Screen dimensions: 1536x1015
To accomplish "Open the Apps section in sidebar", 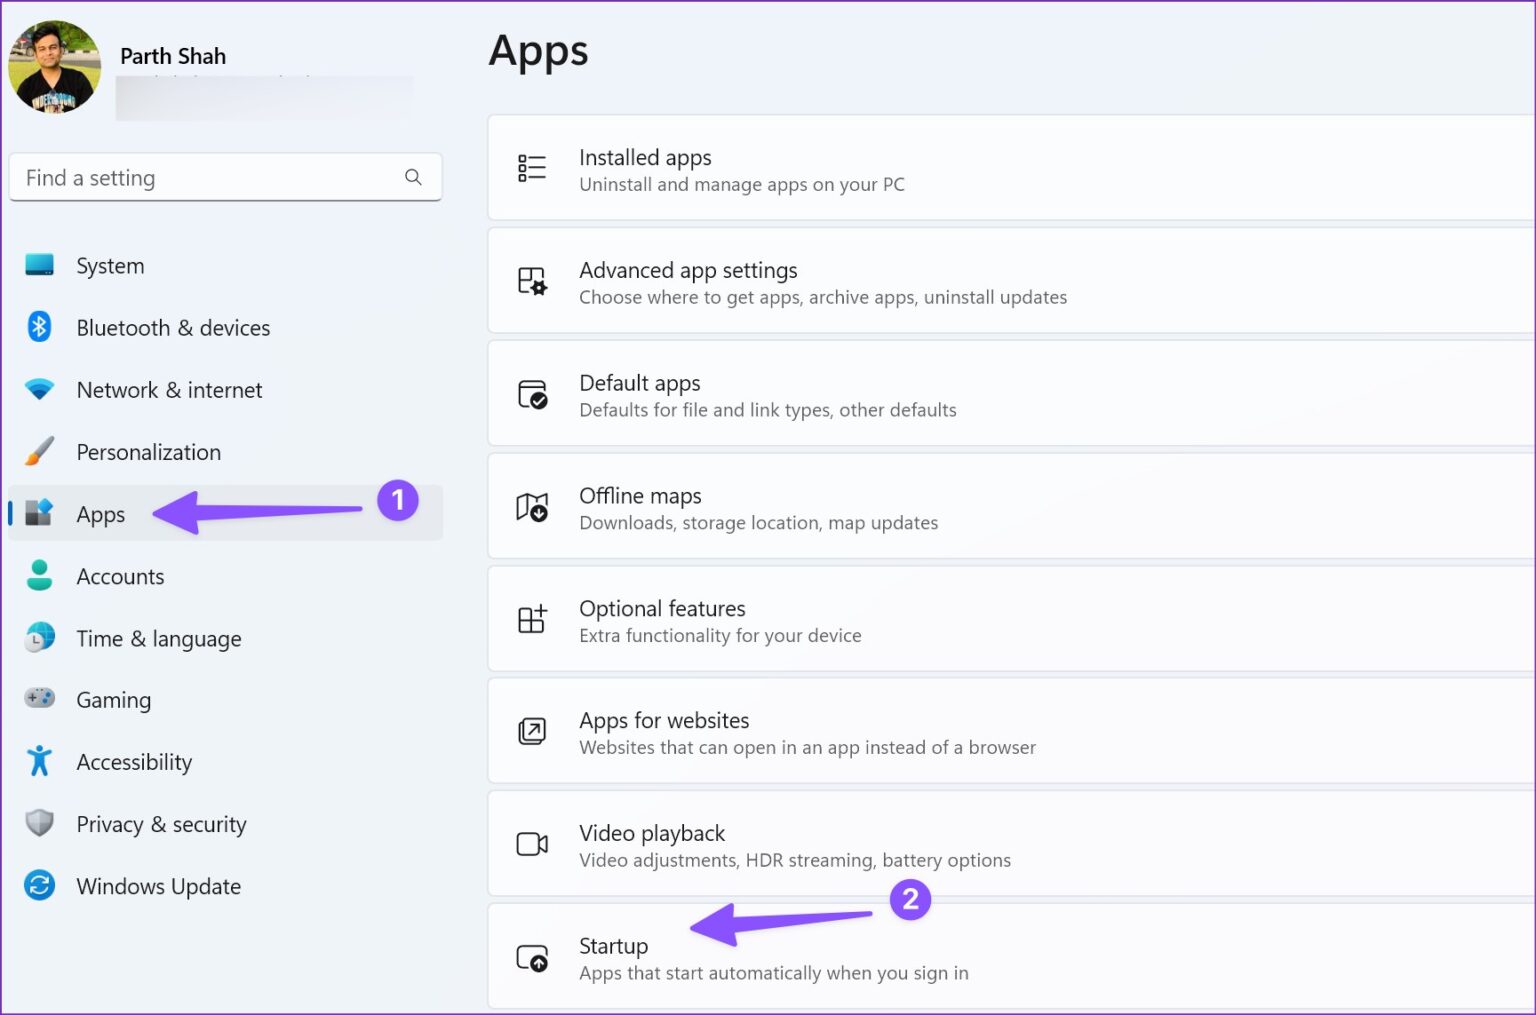I will tap(100, 513).
